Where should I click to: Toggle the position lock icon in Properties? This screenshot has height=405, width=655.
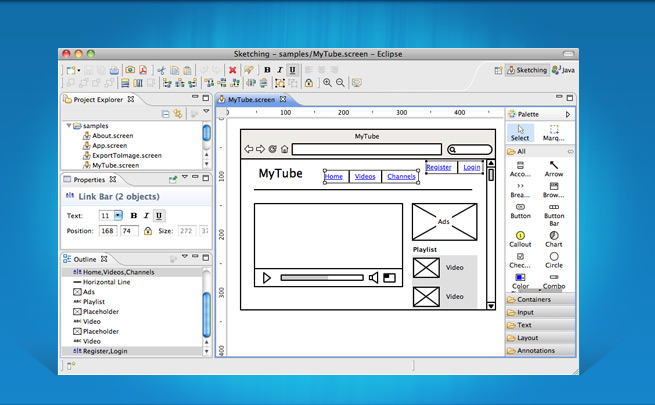pyautogui.click(x=148, y=231)
